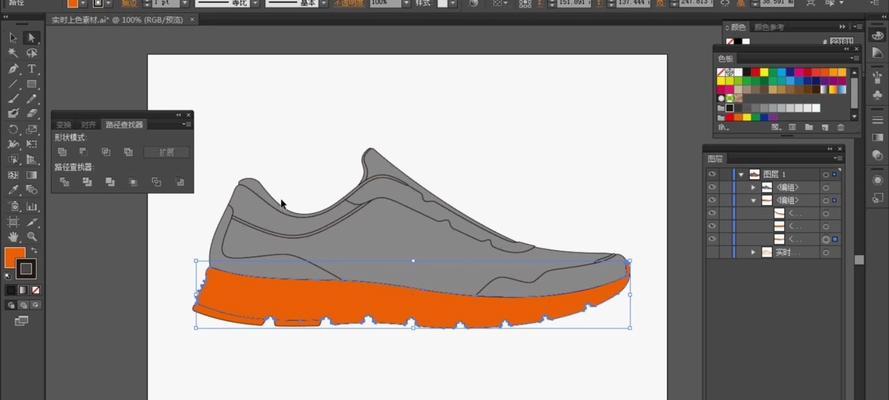Select the Pencil tool
Screen dimensions: 889x400
click(x=32, y=99)
